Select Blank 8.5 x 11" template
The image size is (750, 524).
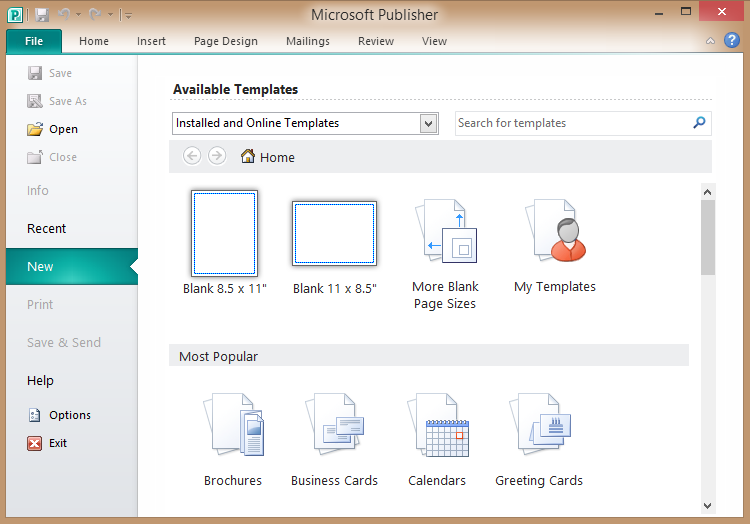point(224,242)
